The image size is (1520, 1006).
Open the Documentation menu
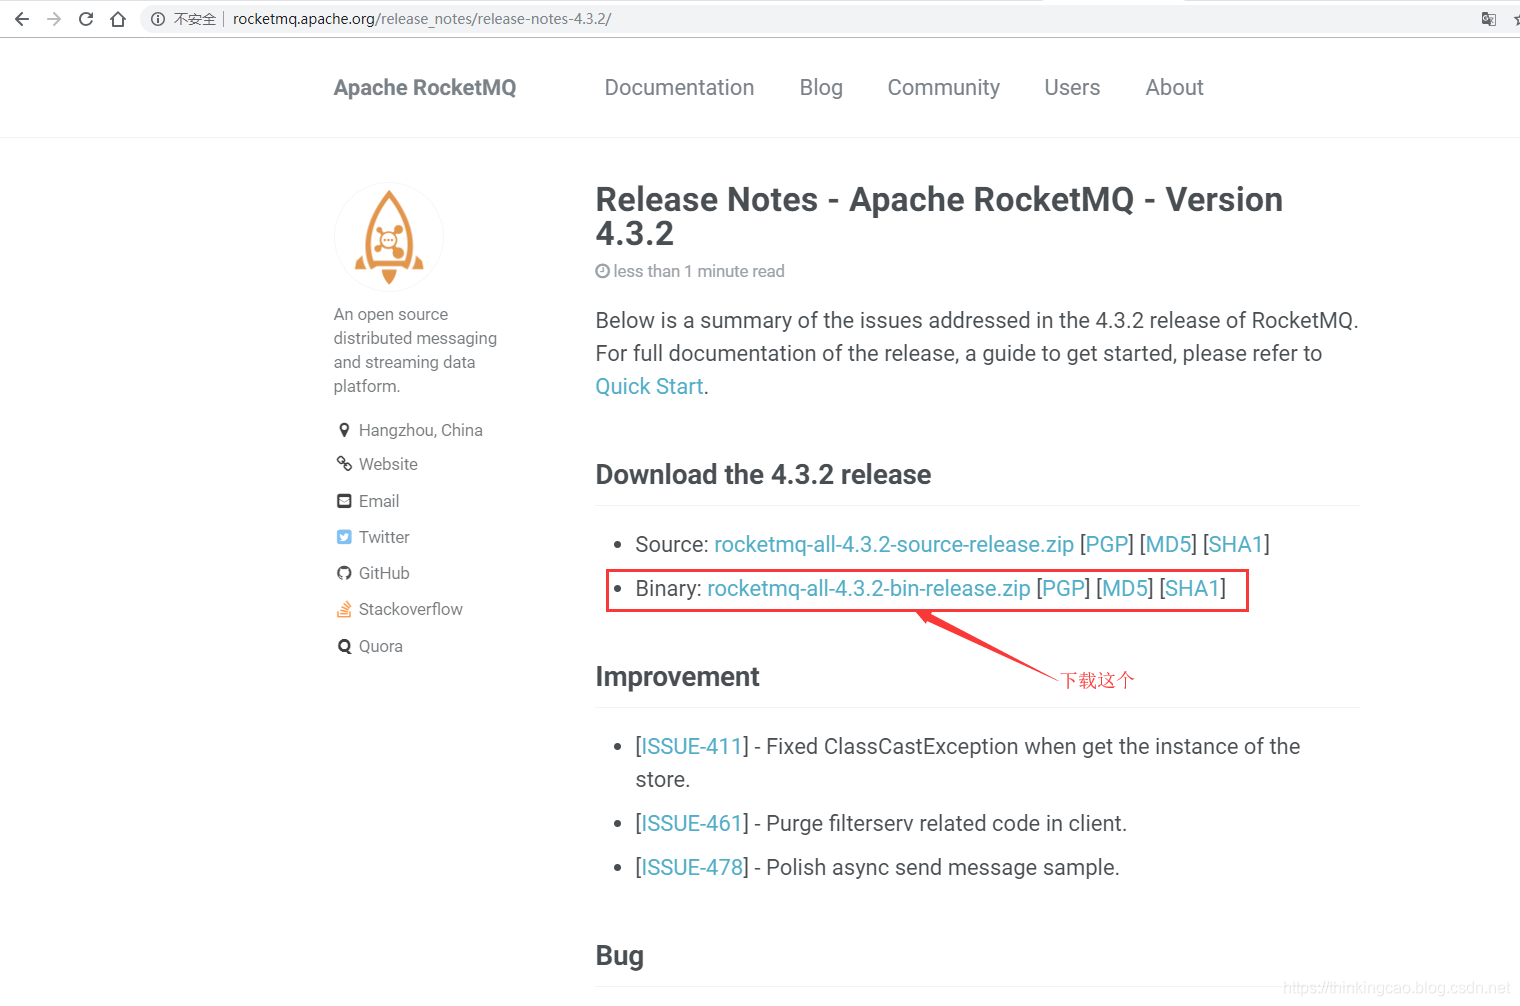tap(679, 88)
